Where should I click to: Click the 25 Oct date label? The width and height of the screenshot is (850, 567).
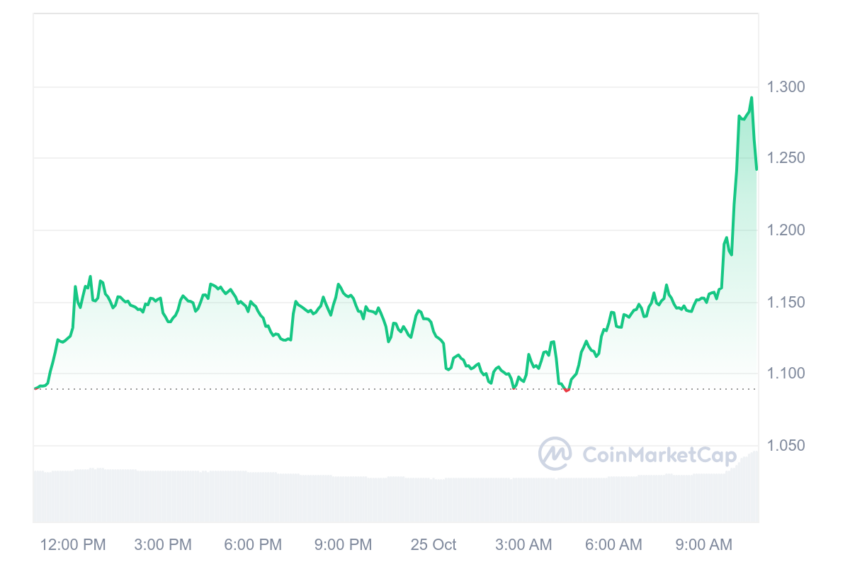point(433,544)
